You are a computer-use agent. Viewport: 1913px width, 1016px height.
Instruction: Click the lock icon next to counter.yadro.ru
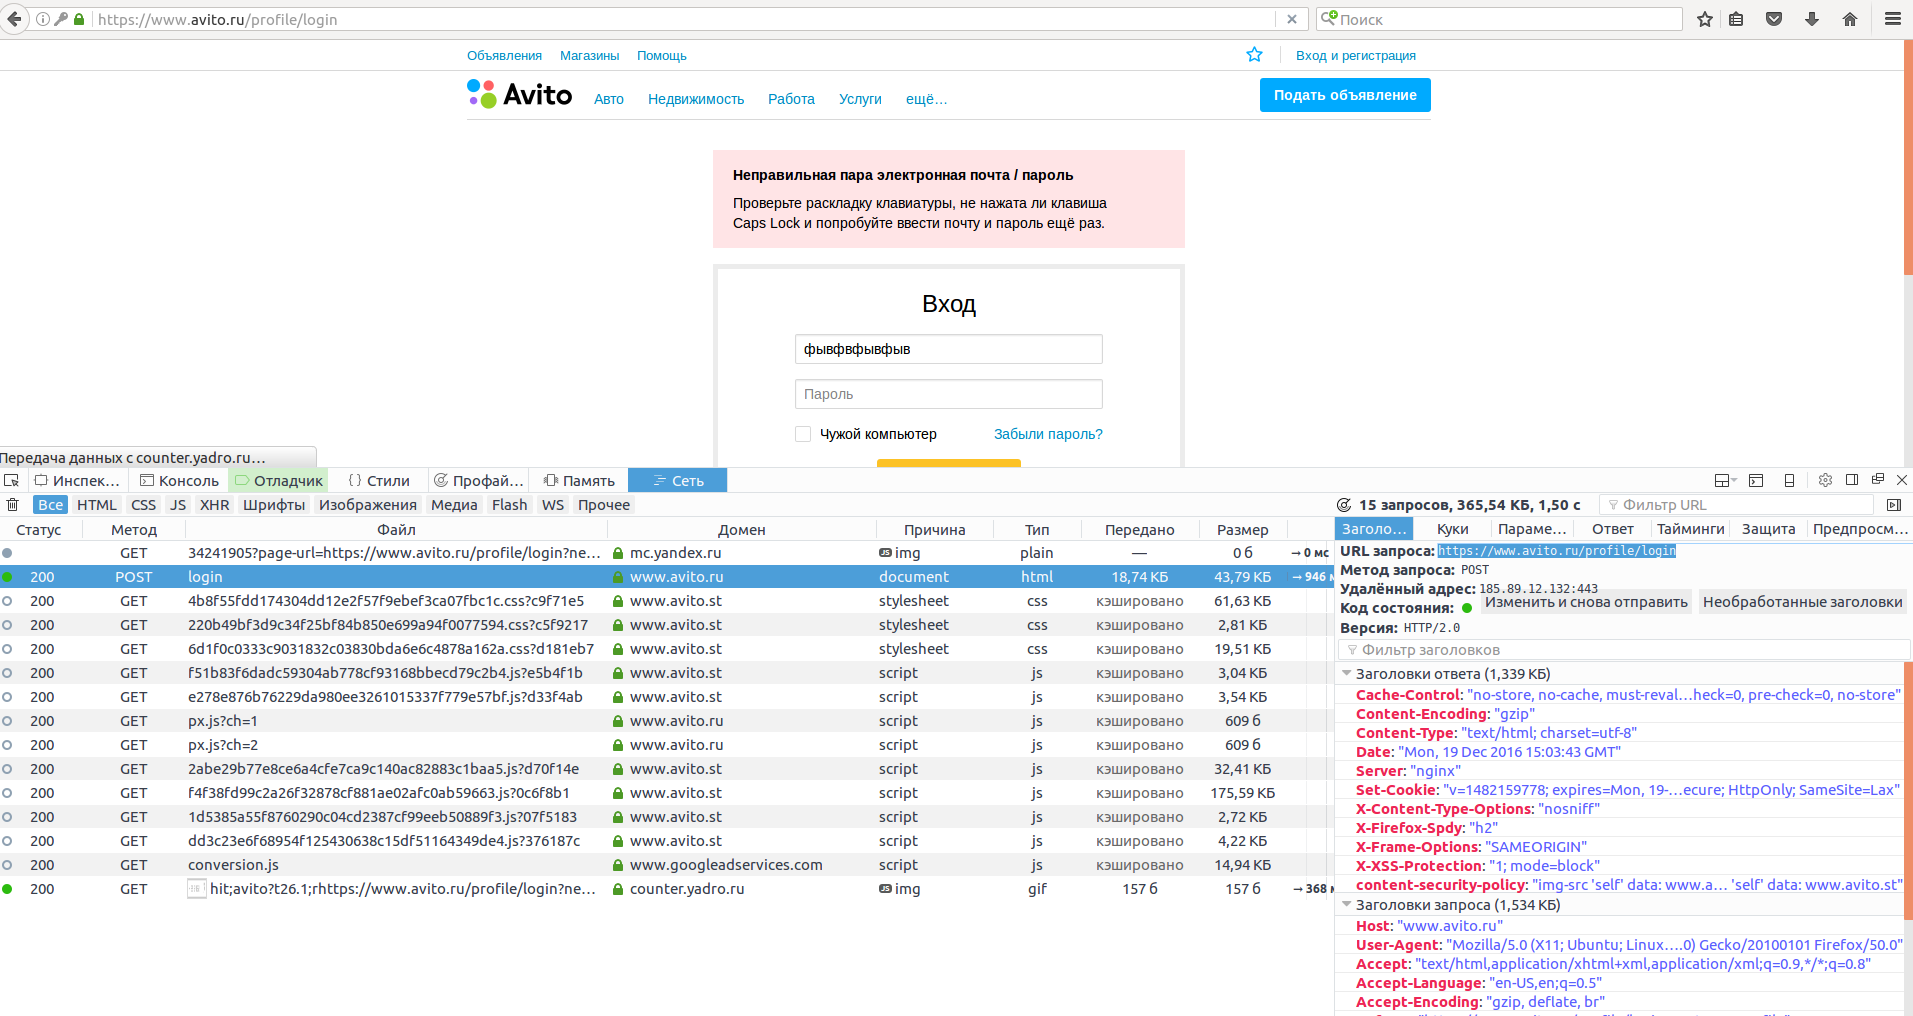click(x=618, y=889)
